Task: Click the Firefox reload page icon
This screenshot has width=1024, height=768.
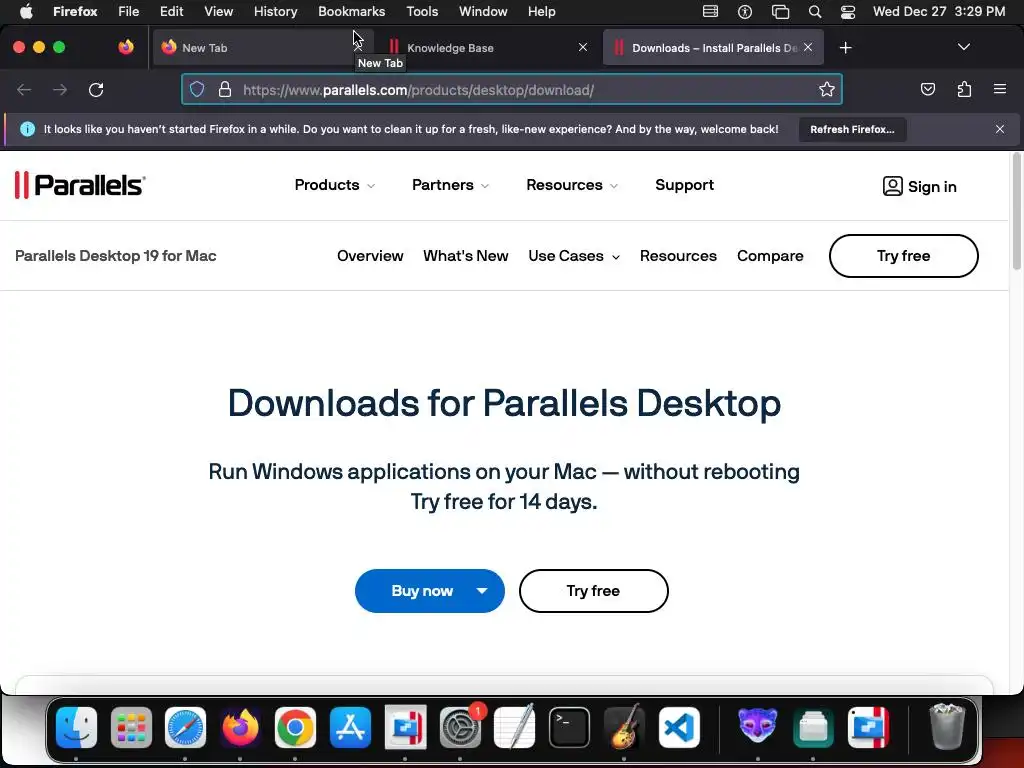Action: (96, 89)
